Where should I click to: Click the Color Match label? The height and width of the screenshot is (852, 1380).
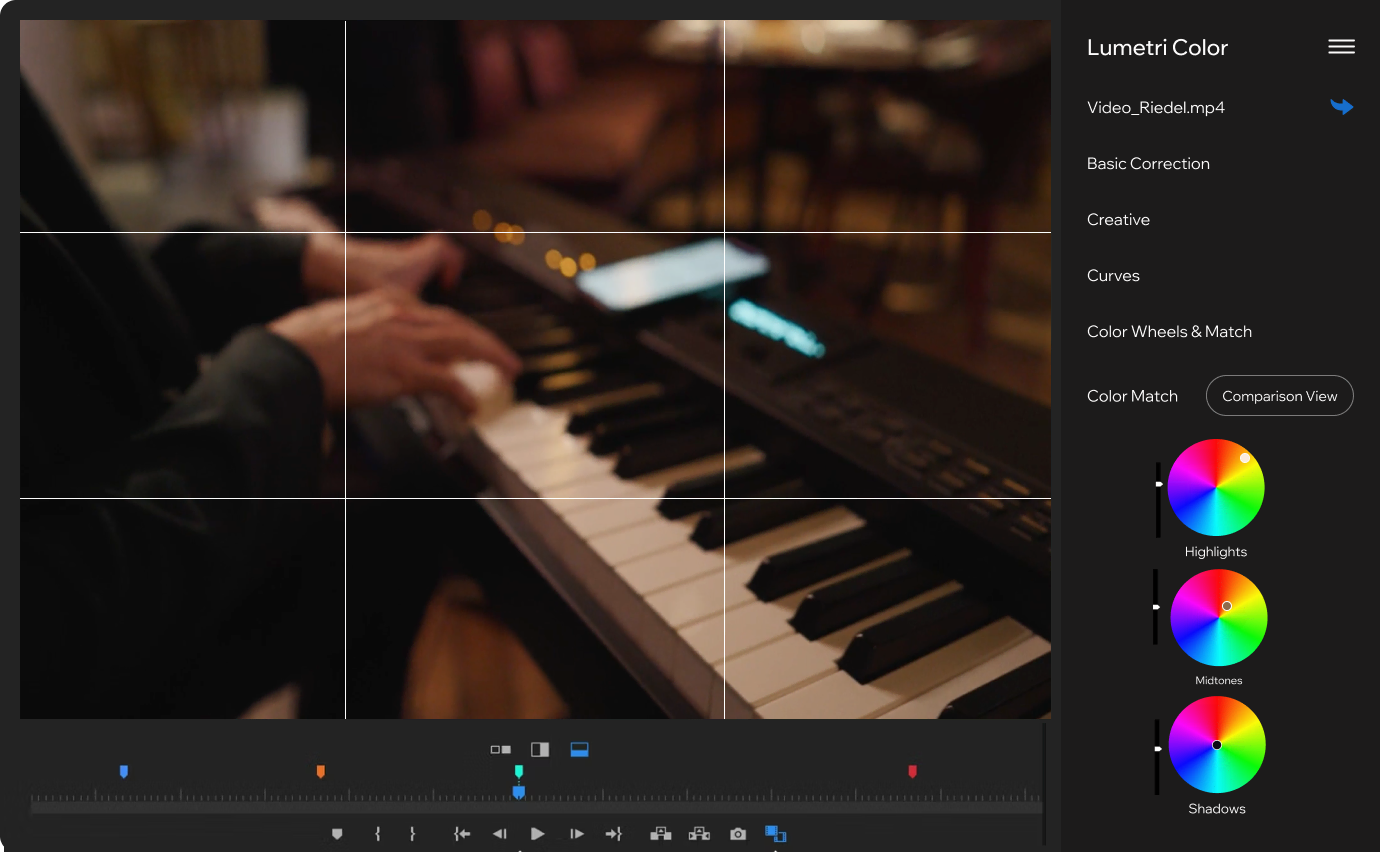(1132, 396)
